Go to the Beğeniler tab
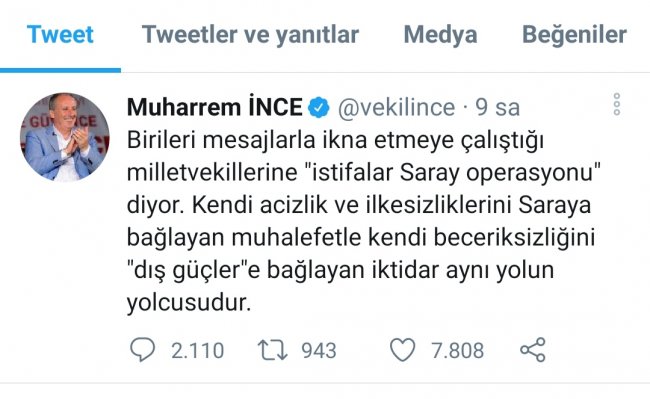The height and width of the screenshot is (399, 650). pyautogui.click(x=574, y=34)
